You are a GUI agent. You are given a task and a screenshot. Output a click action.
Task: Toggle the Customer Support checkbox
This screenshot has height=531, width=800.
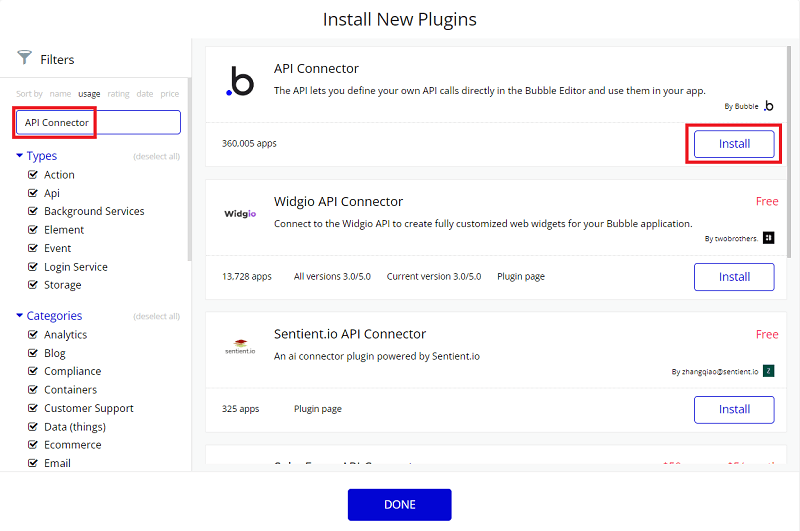tap(33, 408)
